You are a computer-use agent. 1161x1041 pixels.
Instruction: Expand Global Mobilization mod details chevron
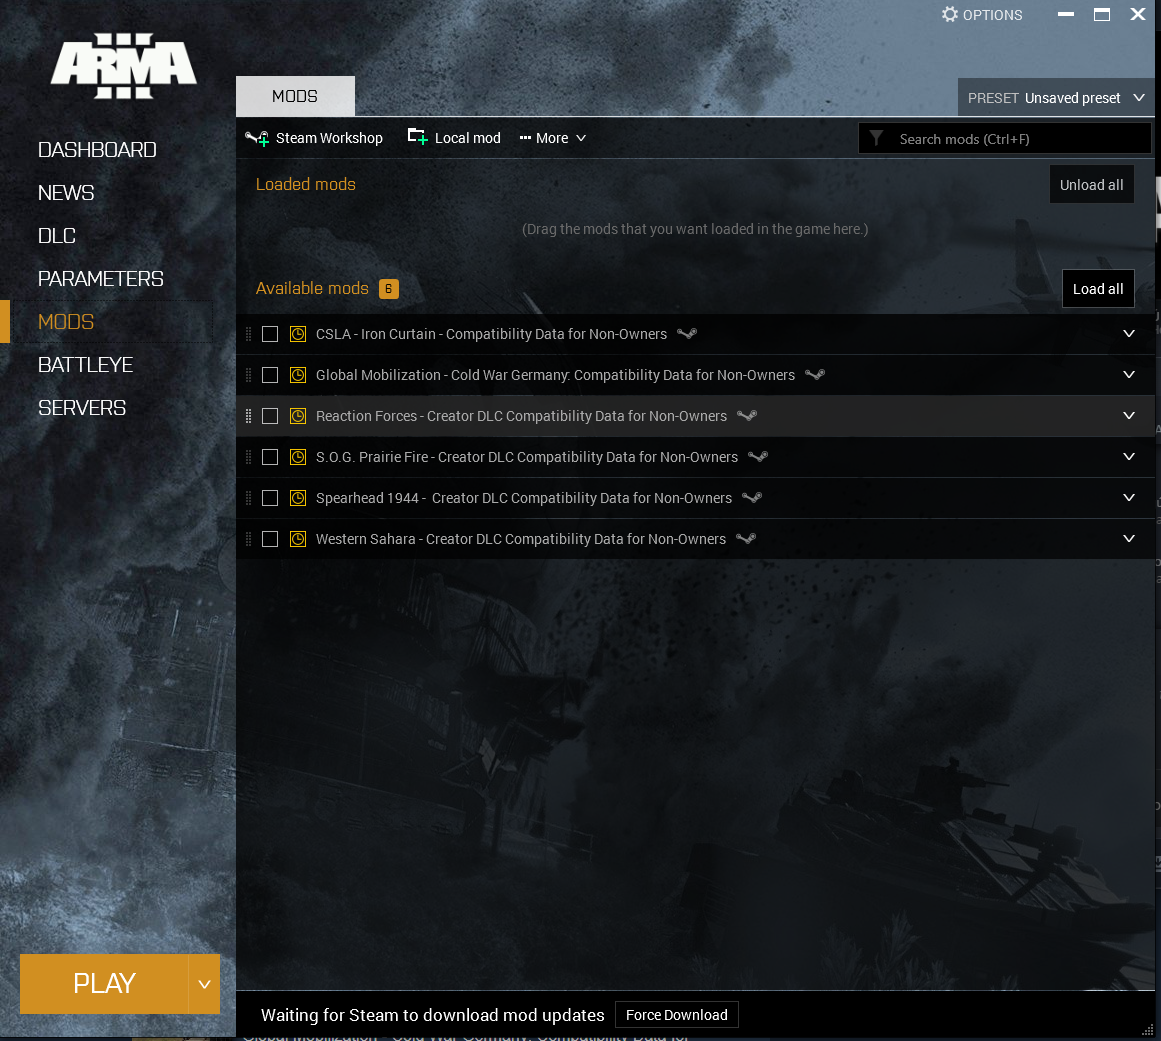tap(1129, 375)
